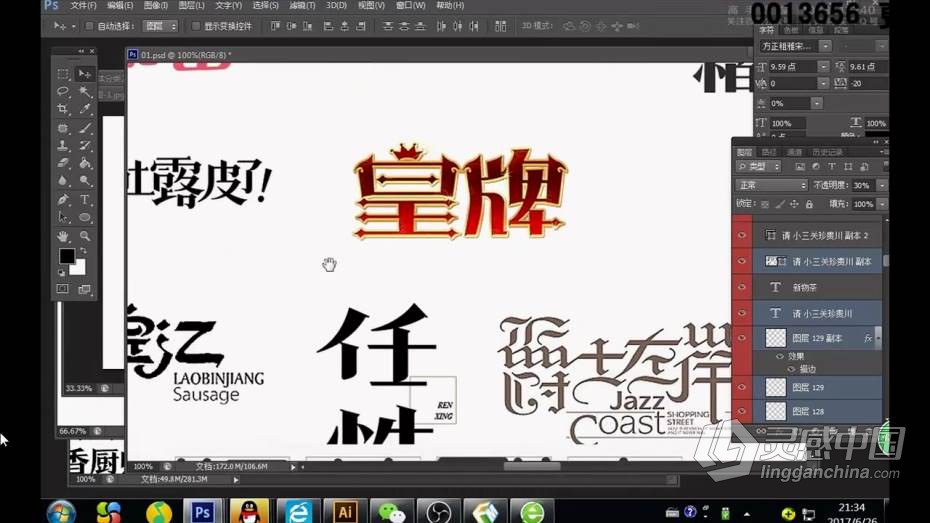Select the Move tool in the toolbox
Viewport: 930px width, 523px height.
(x=85, y=74)
